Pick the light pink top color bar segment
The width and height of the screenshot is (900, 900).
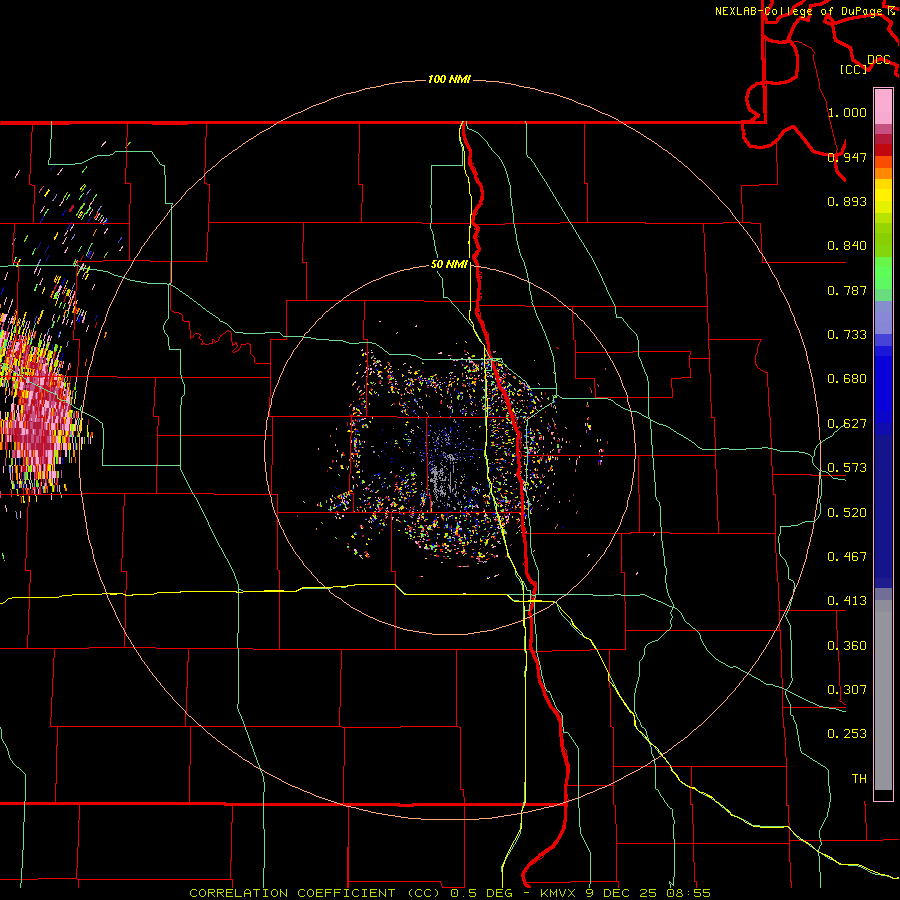coord(883,107)
